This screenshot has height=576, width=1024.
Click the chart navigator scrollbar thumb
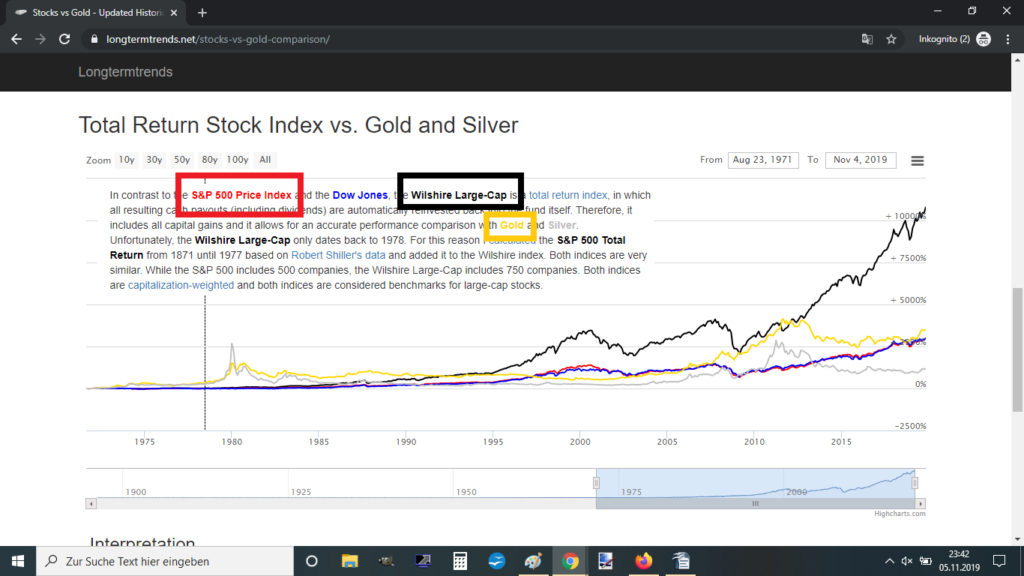click(756, 504)
